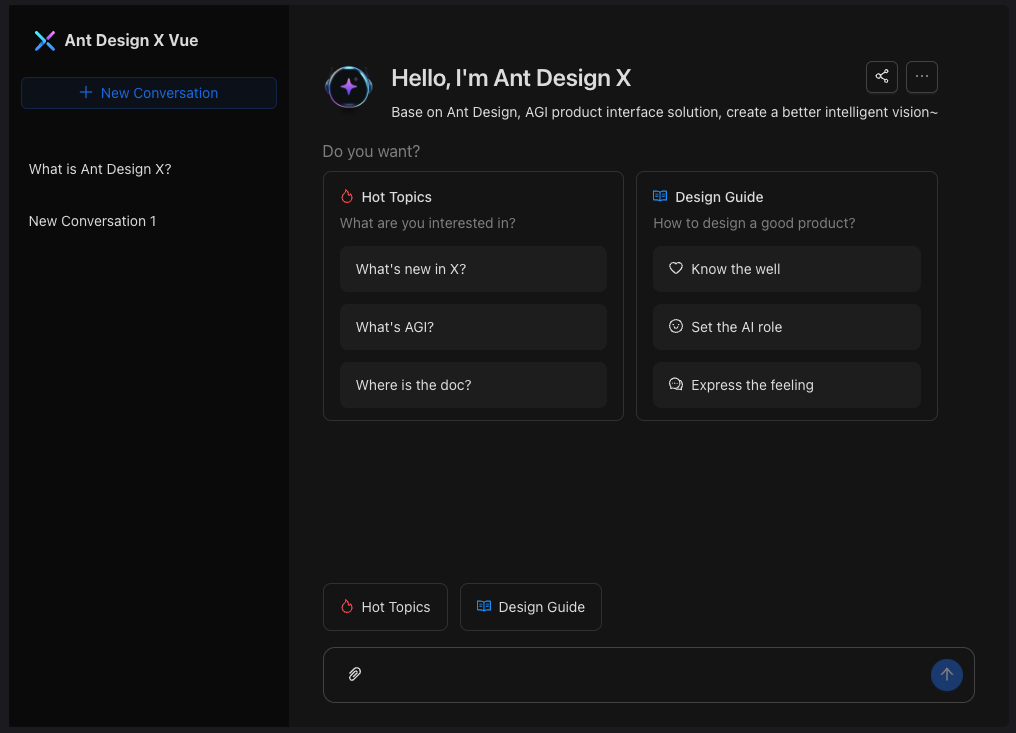Click the welcome avatar sparkle icon

(x=349, y=87)
